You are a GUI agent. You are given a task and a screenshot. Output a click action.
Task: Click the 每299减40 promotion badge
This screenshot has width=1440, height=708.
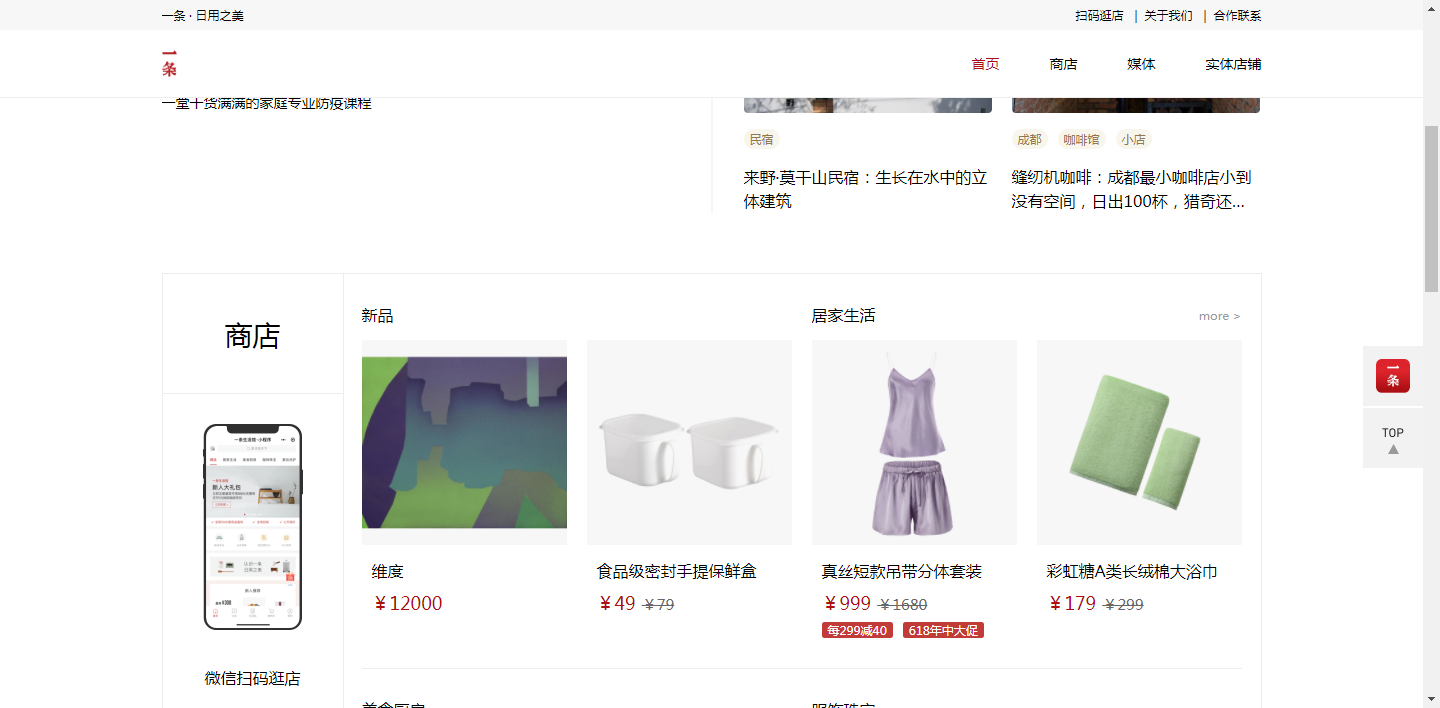[x=857, y=630]
